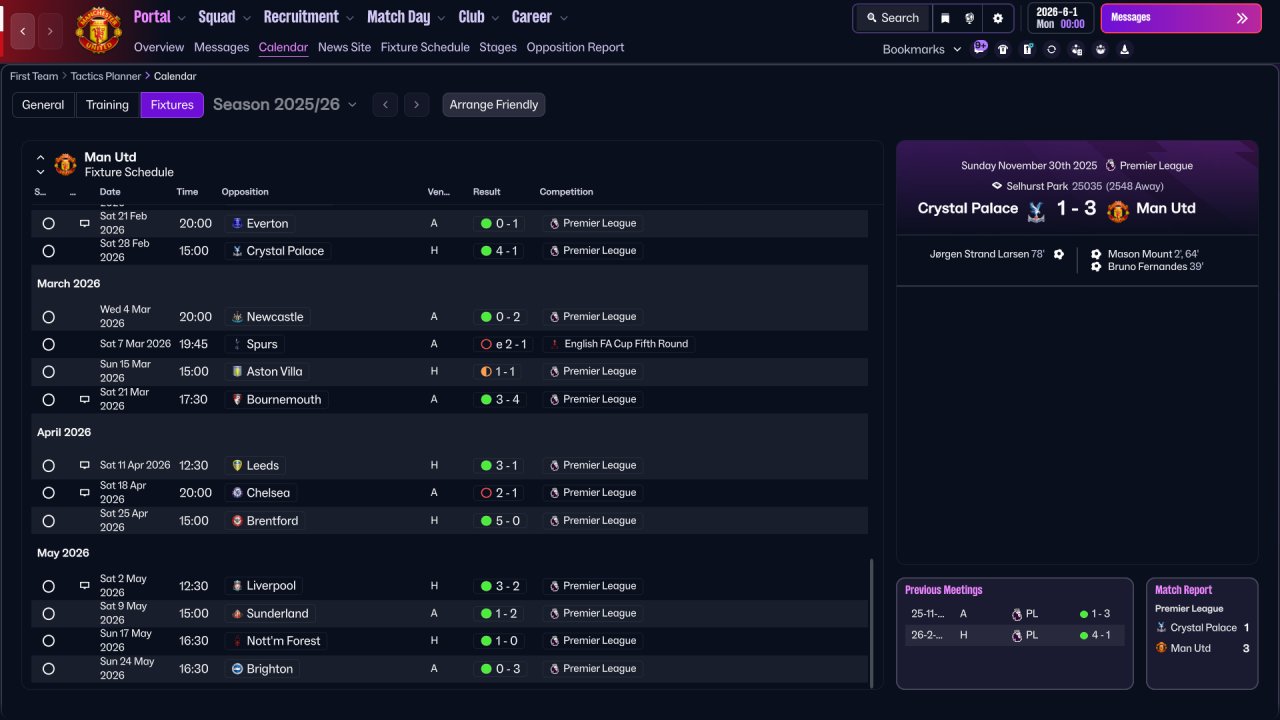Click the English FA Cup Fifth Round competition
The width and height of the screenshot is (1280, 720).
[619, 344]
